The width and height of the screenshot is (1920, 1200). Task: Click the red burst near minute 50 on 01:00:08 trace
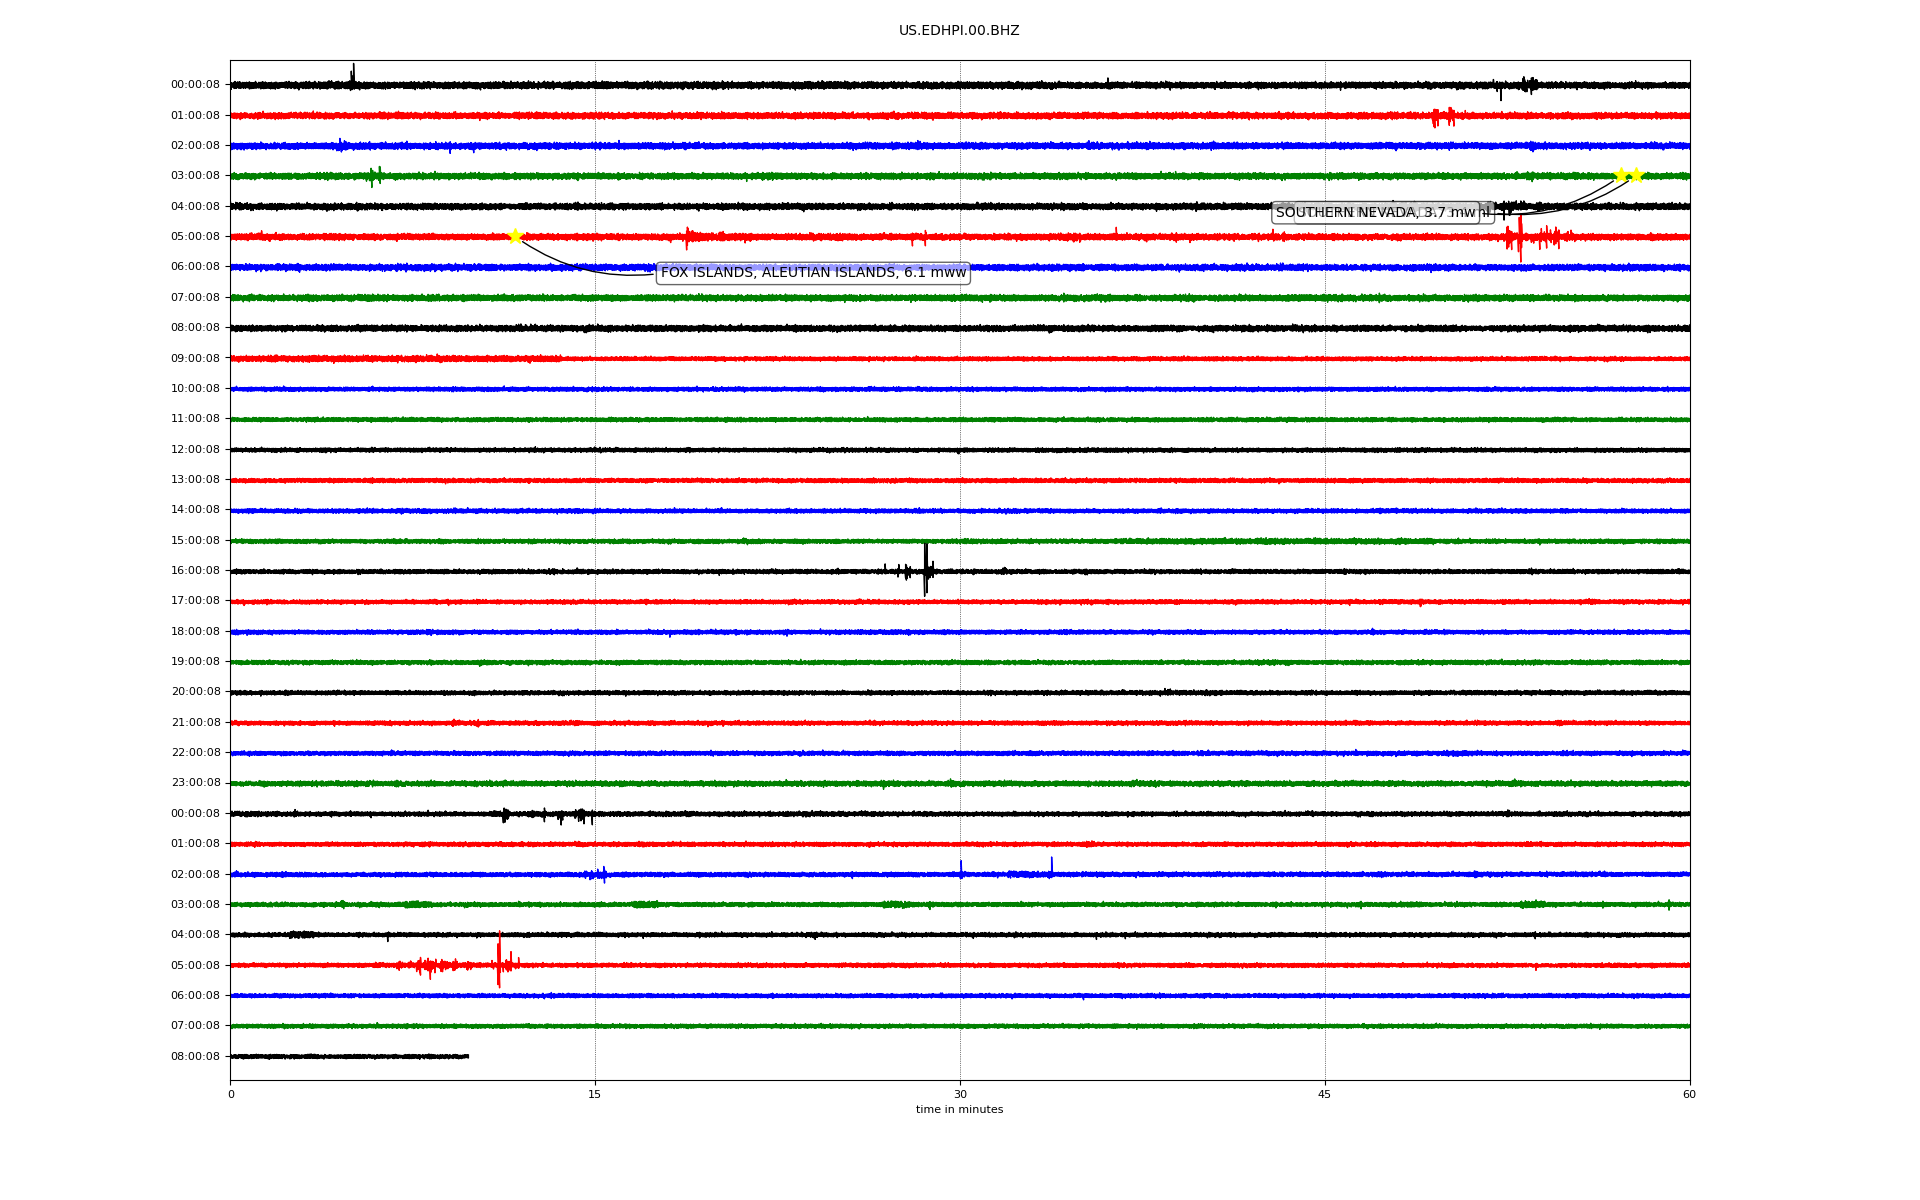[1443, 117]
